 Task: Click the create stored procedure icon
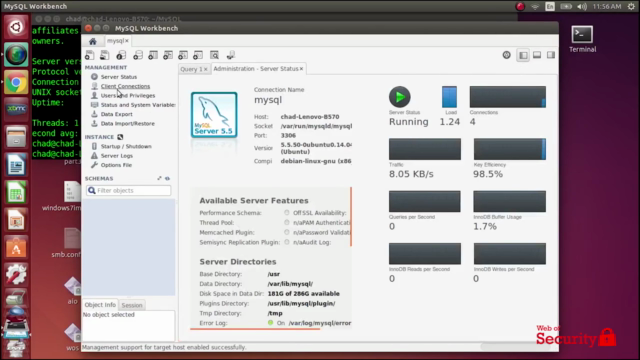click(x=183, y=55)
